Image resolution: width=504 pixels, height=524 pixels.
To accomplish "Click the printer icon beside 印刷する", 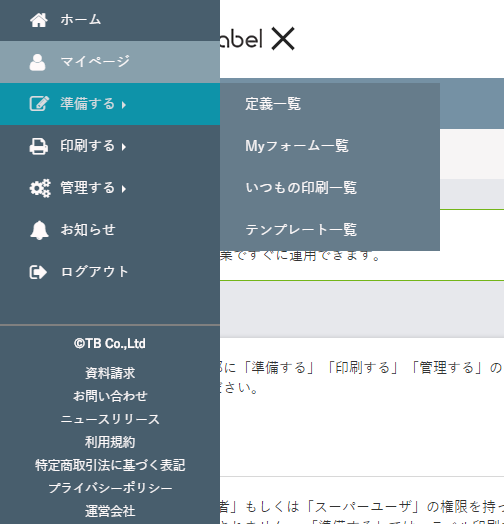I will (39, 146).
